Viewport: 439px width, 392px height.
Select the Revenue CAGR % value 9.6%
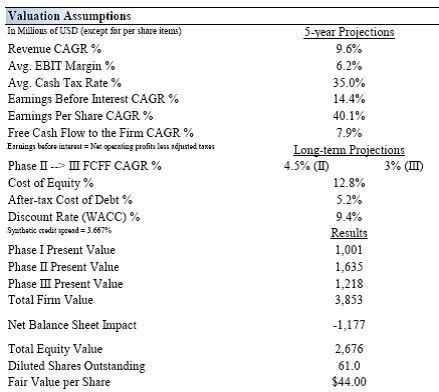tap(349, 49)
